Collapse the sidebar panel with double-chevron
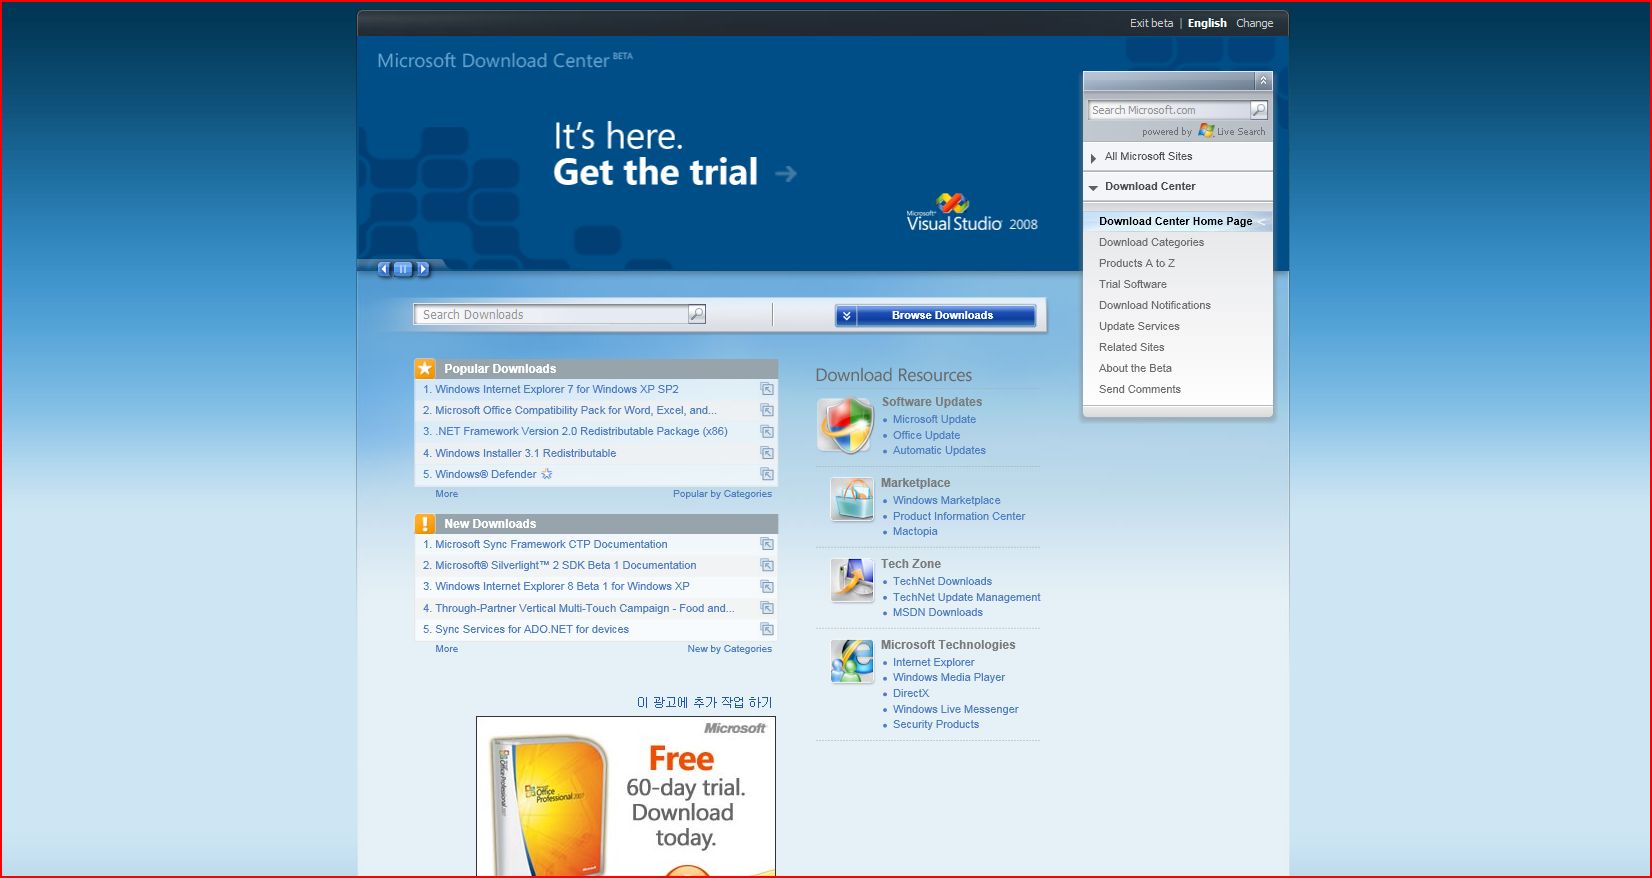The image size is (1652, 878). [x=1263, y=81]
